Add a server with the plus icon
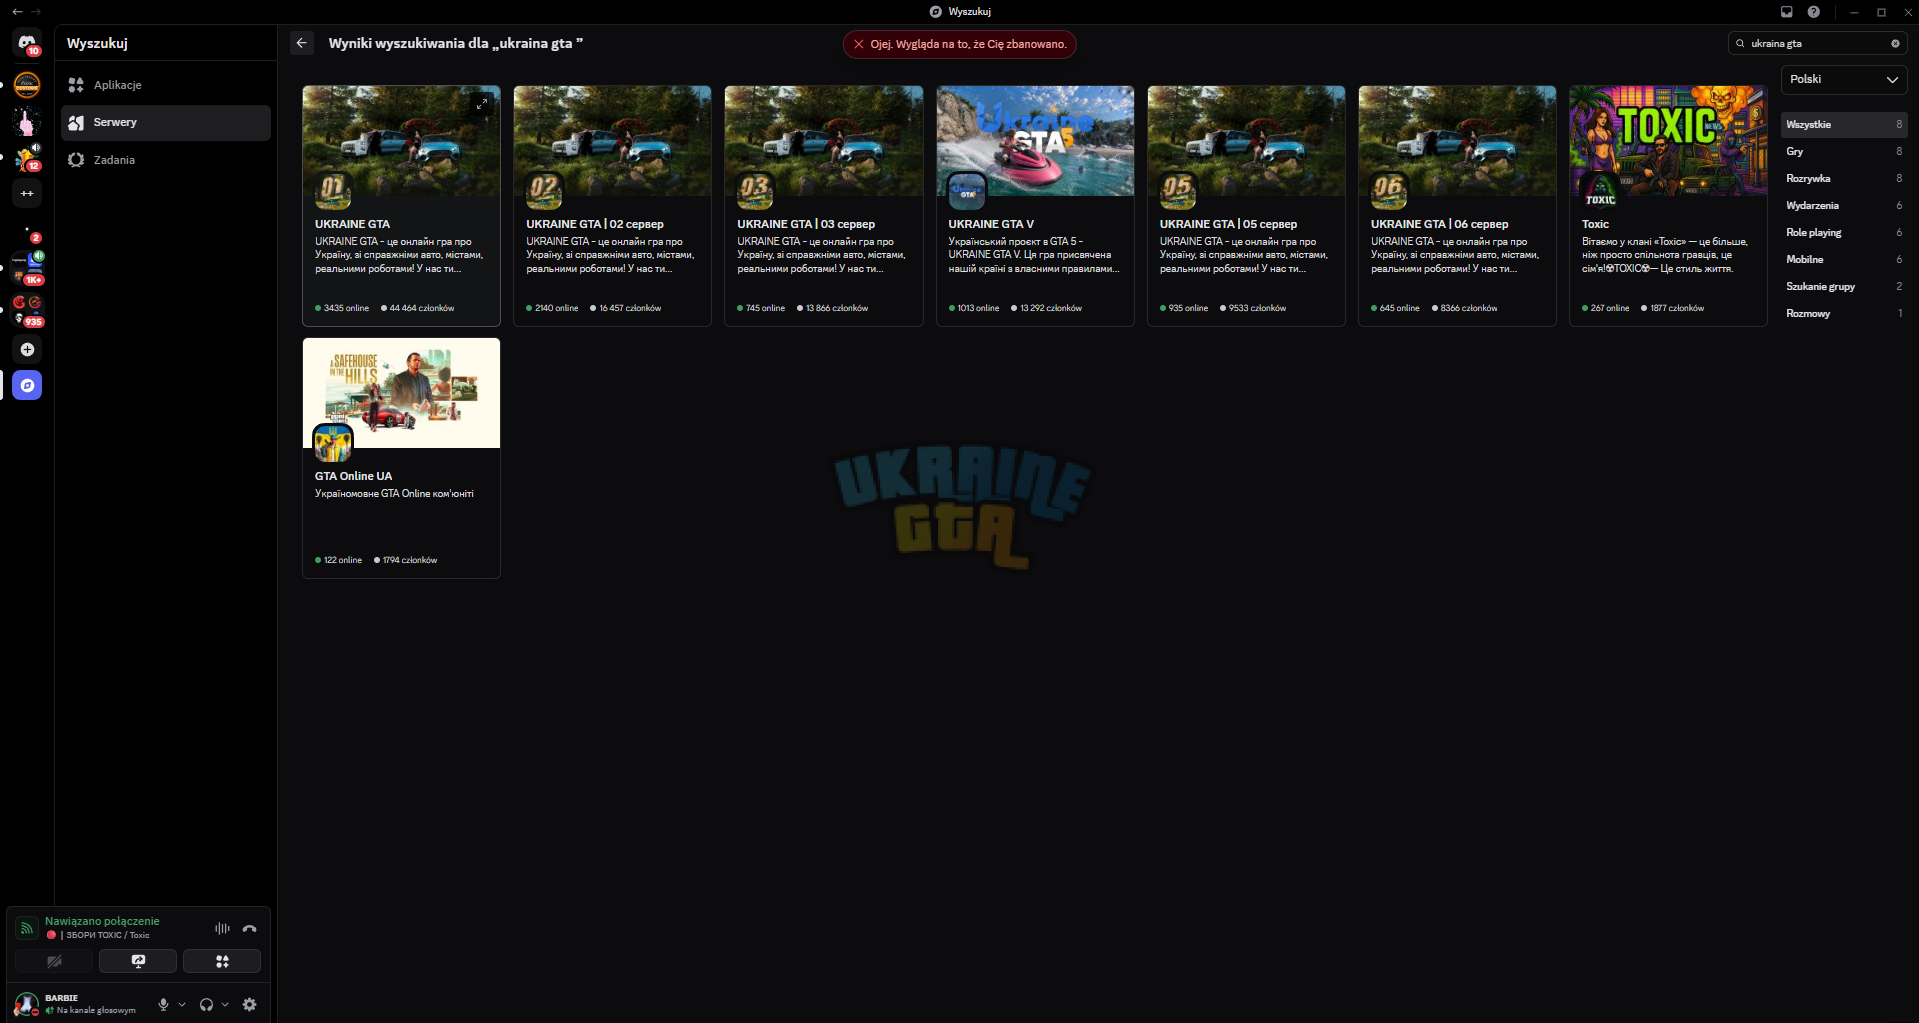Viewport: 1919px width, 1023px height. (x=27, y=349)
